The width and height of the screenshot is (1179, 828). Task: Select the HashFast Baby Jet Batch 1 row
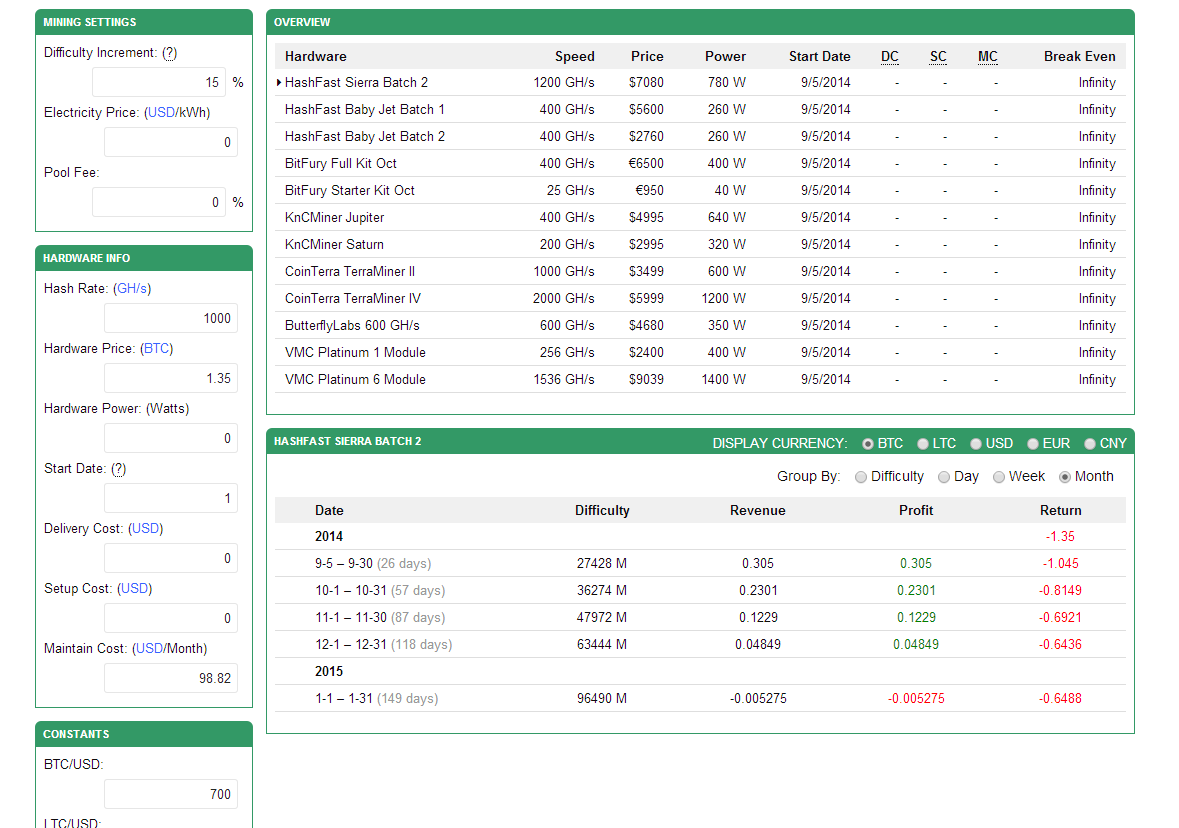pos(700,110)
